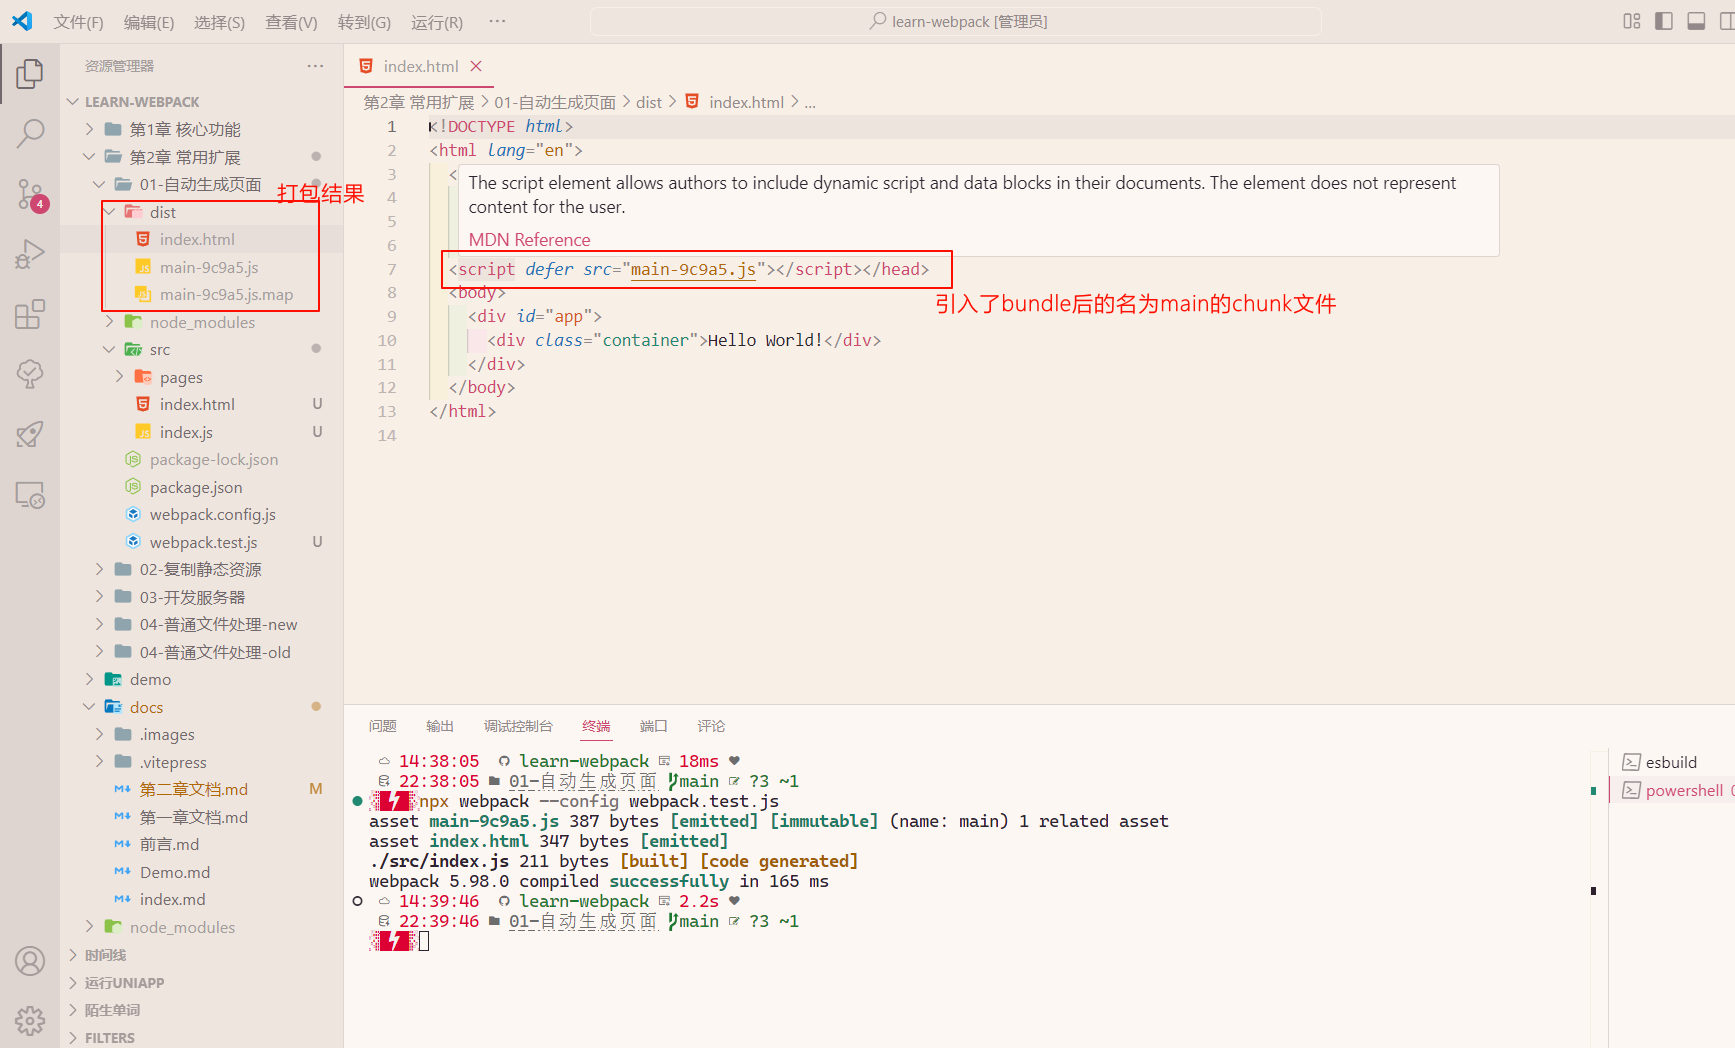1735x1048 pixels.
Task: Open explorer panel more actions ellipsis
Action: coord(316,66)
